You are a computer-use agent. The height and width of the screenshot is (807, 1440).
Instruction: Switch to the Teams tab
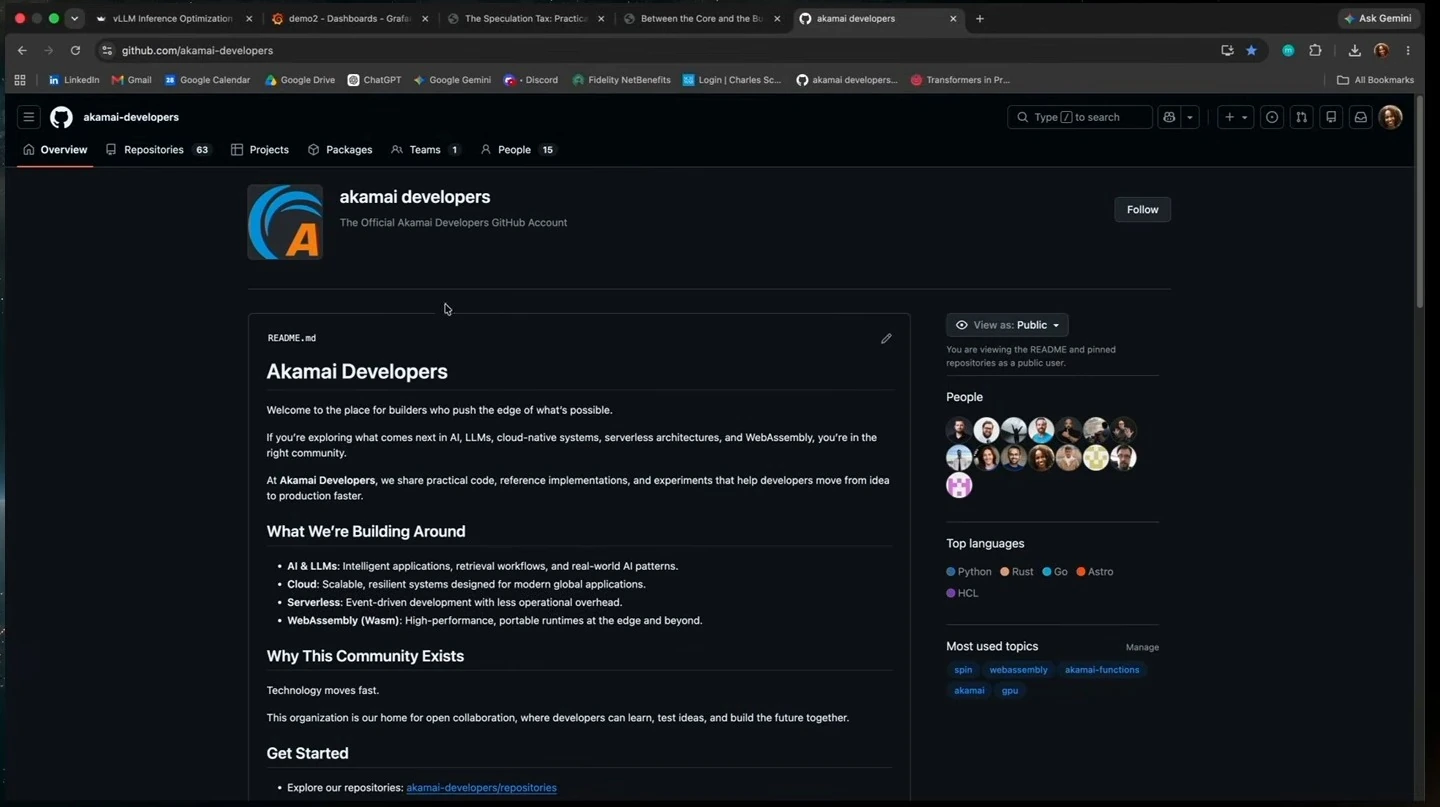point(425,150)
